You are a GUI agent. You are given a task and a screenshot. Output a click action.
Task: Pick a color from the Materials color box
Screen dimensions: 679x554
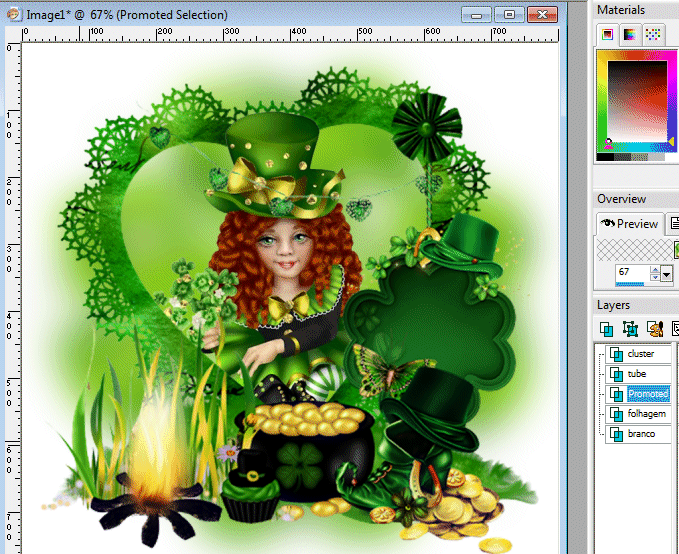(637, 100)
